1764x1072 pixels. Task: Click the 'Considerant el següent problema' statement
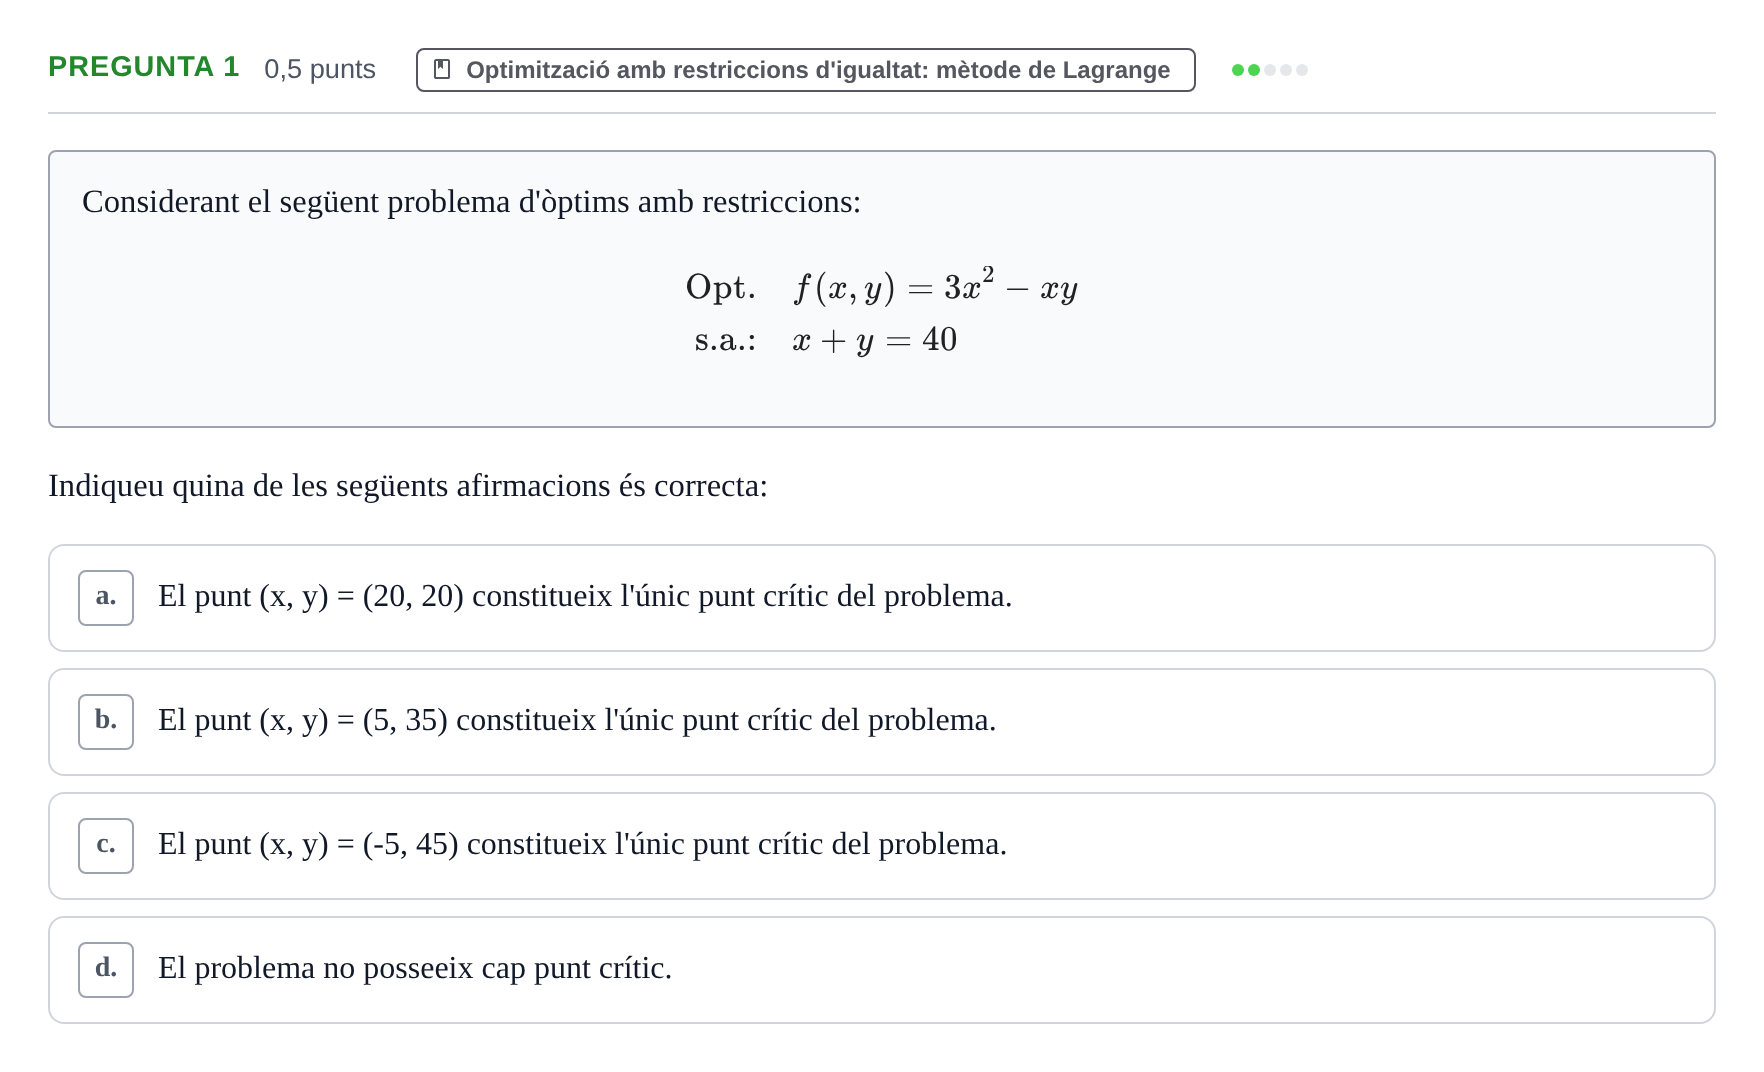pyautogui.click(x=471, y=202)
